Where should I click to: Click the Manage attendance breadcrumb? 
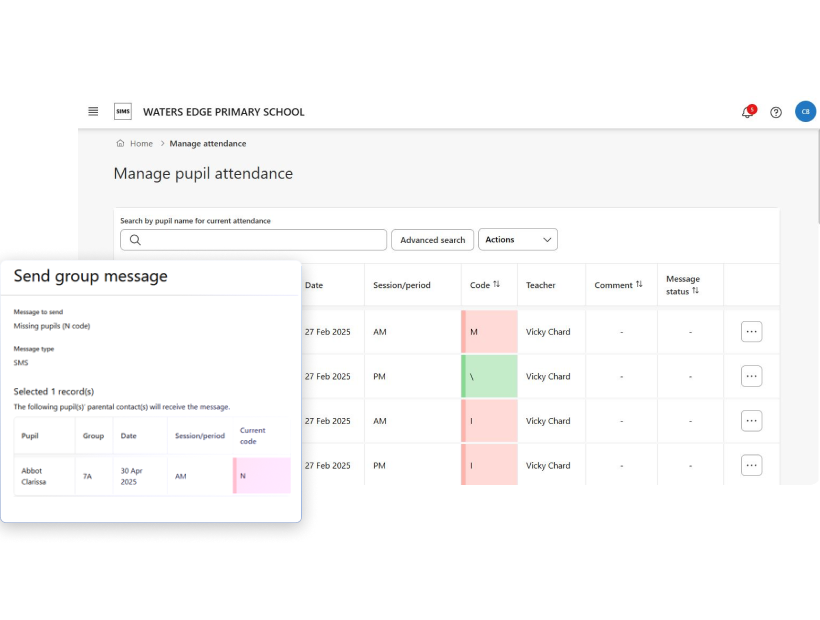coord(207,144)
